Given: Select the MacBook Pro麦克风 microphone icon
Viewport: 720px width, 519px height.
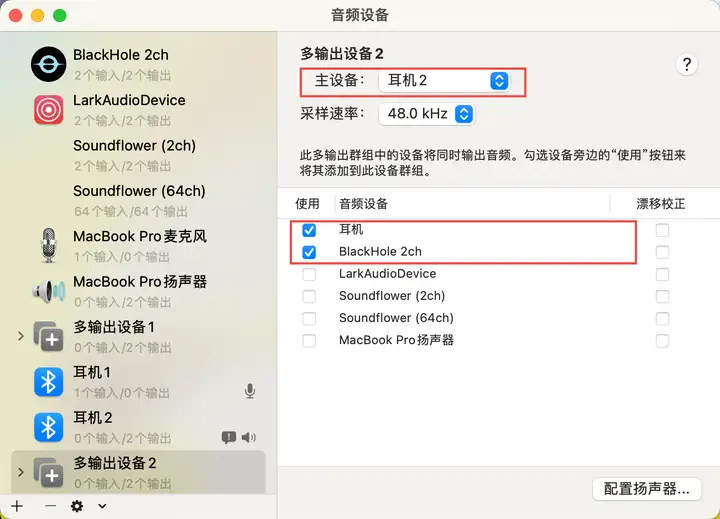Looking at the screenshot, I should pos(49,246).
